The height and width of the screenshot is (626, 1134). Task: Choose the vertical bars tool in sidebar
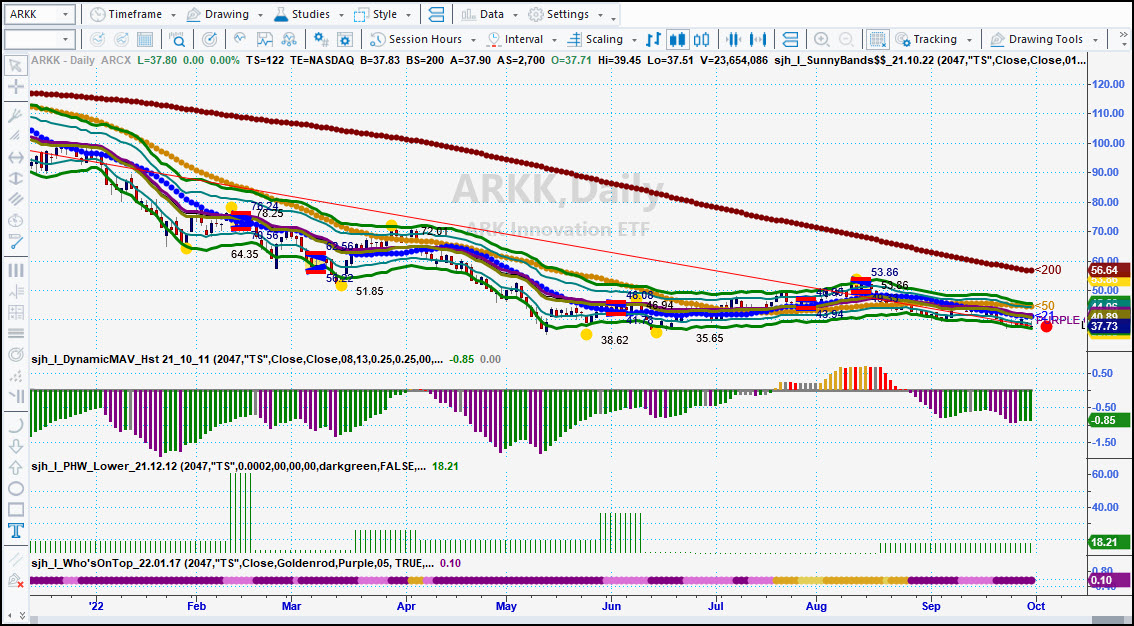pos(14,270)
